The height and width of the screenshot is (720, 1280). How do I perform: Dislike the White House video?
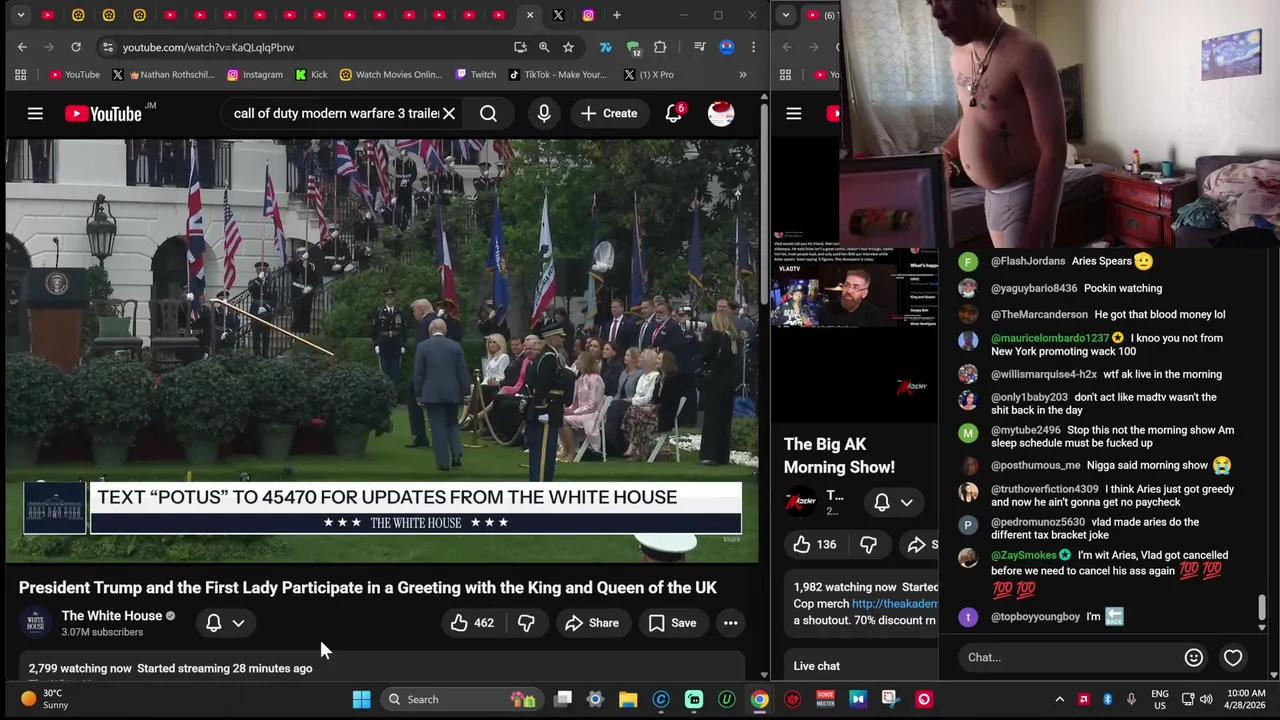[x=526, y=623]
